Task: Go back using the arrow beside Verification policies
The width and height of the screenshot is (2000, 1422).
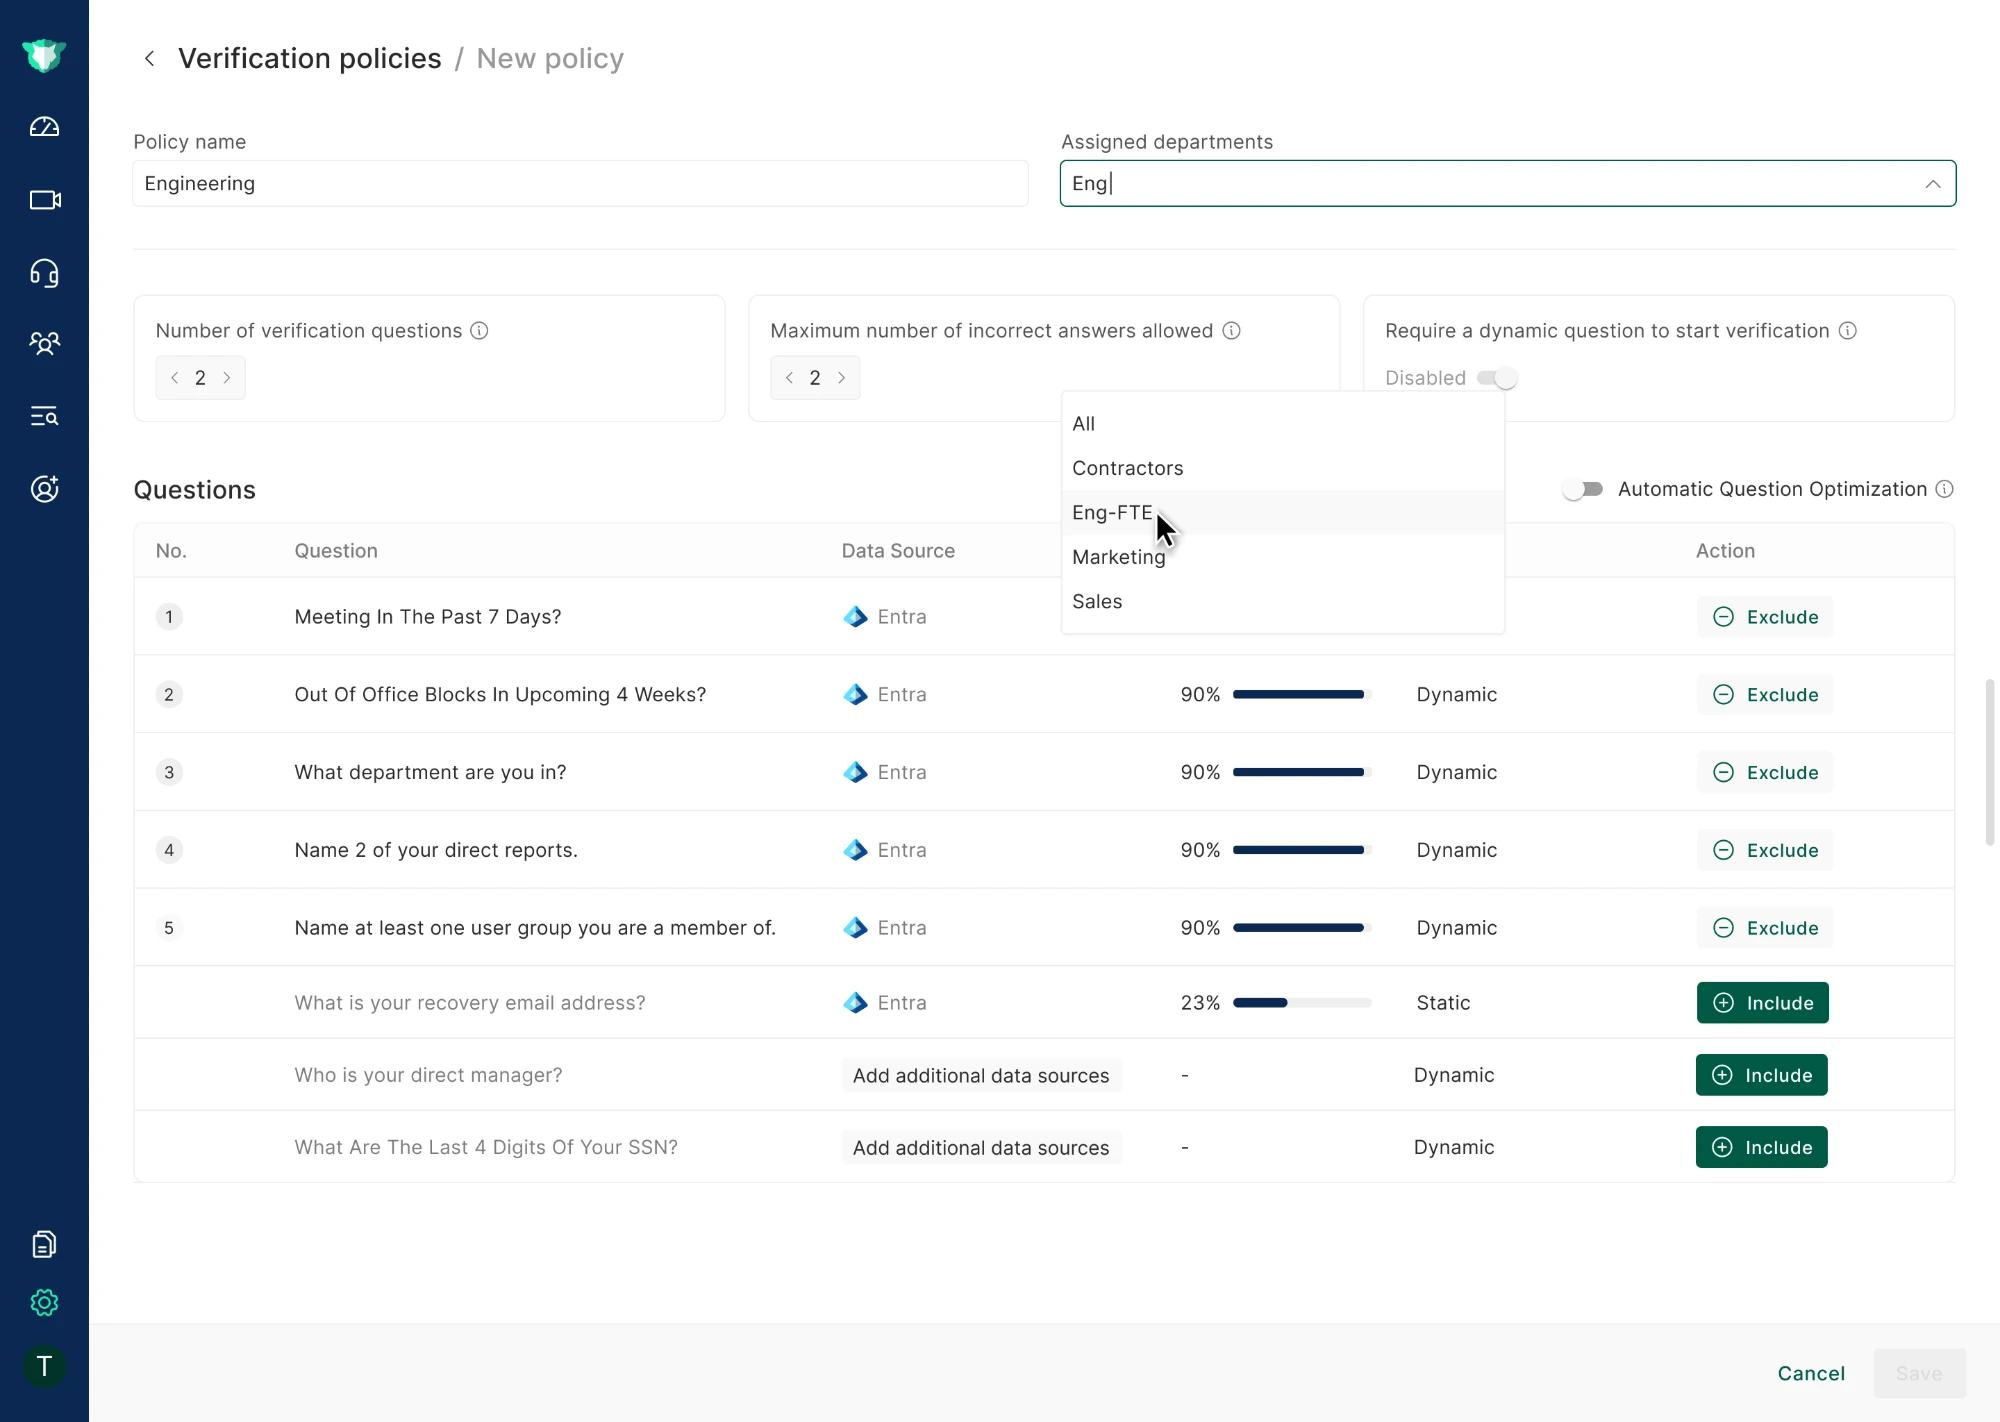Action: tap(149, 58)
